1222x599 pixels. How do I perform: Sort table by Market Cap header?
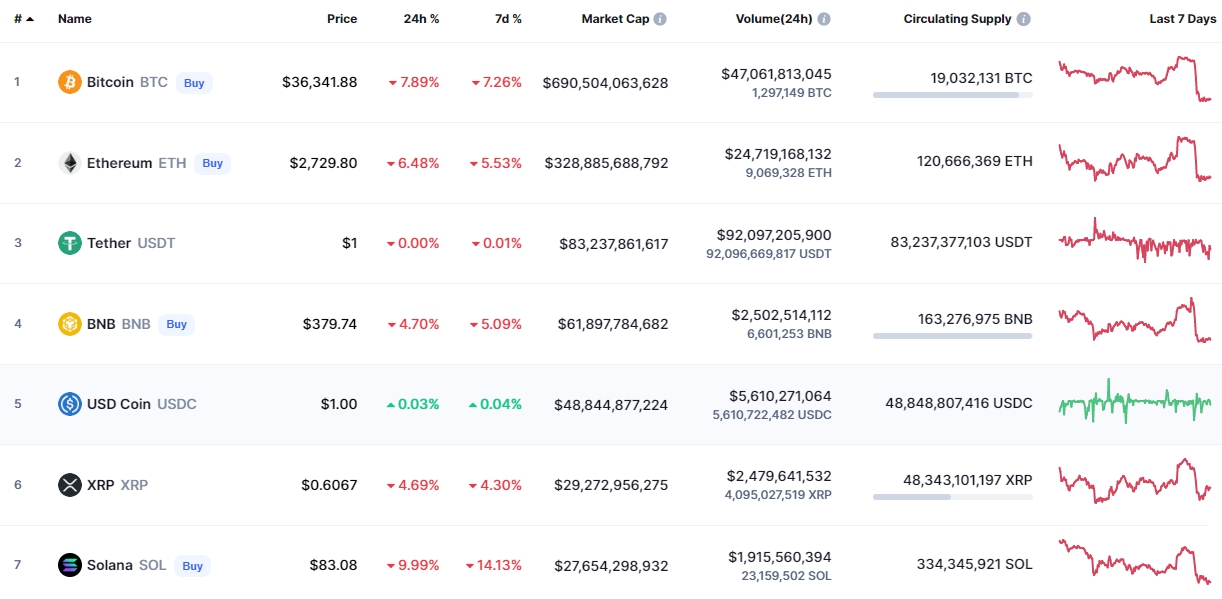615,19
